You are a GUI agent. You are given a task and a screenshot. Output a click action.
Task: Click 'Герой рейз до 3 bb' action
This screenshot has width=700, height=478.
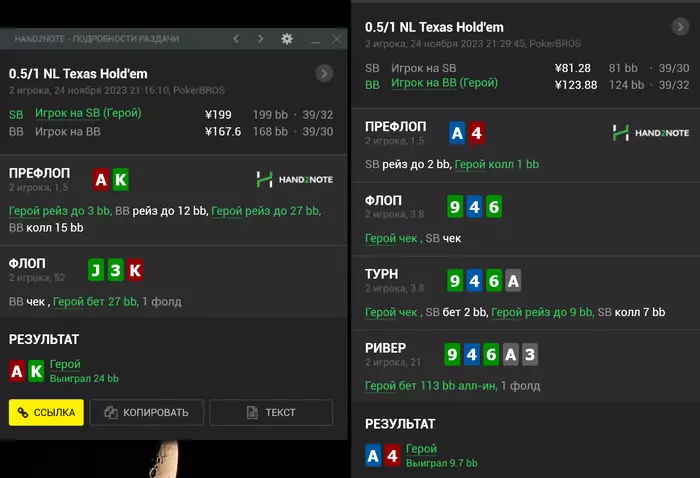[x=60, y=211]
